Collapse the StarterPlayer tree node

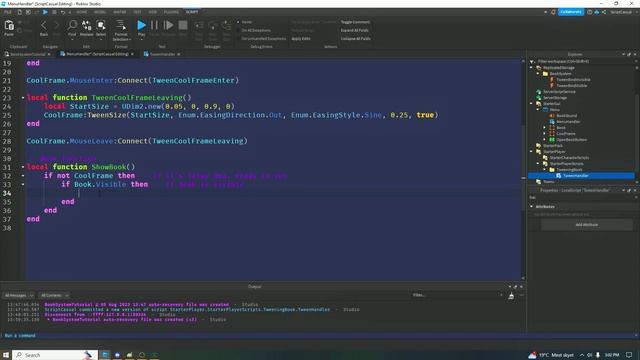pos(532,151)
